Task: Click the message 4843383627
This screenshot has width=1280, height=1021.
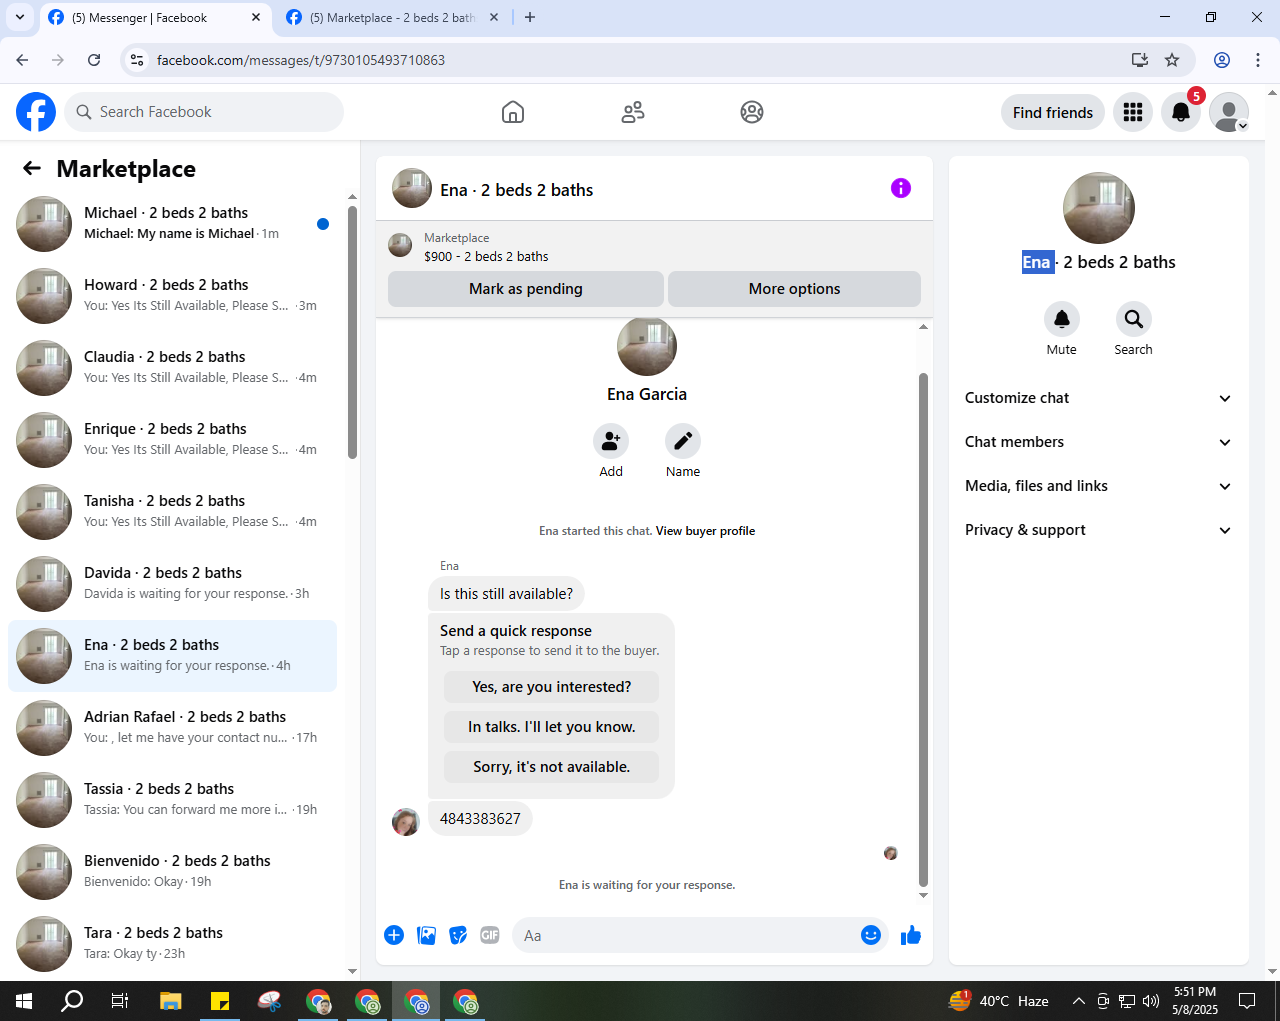Action: pyautogui.click(x=480, y=819)
